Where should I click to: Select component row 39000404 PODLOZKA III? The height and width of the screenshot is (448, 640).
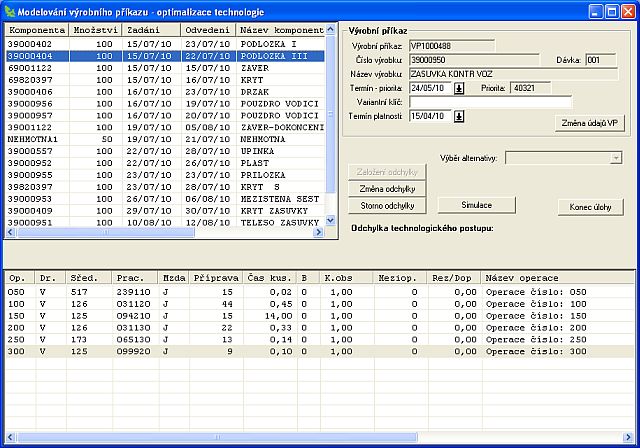165,56
